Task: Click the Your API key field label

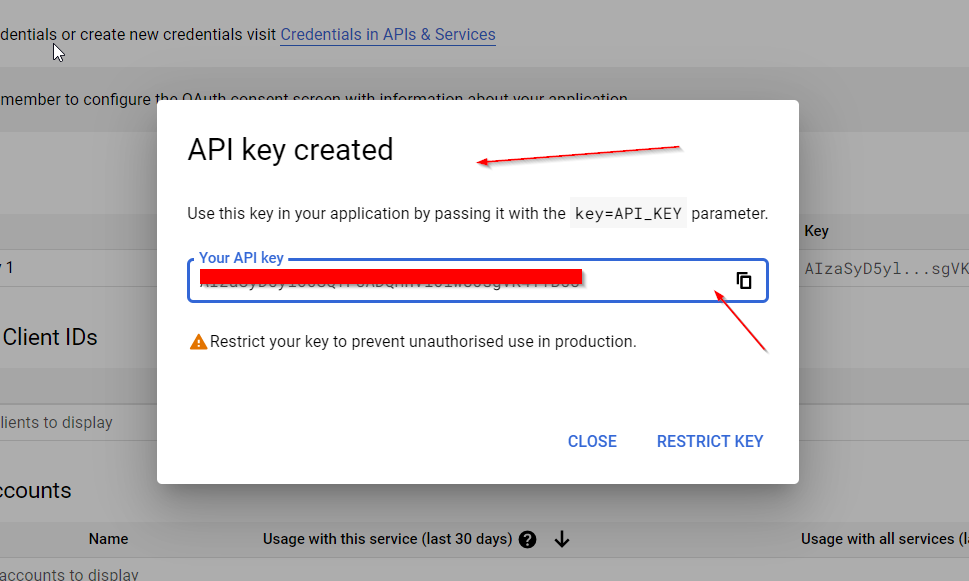Action: [241, 258]
